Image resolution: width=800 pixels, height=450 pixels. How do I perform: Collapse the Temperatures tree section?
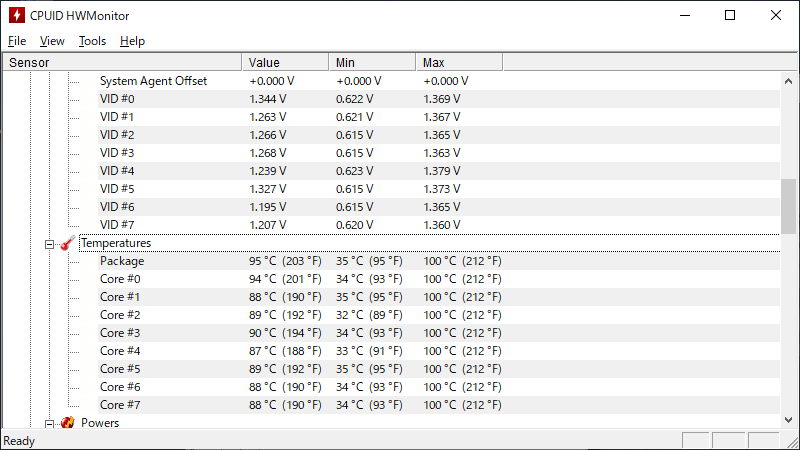point(49,244)
